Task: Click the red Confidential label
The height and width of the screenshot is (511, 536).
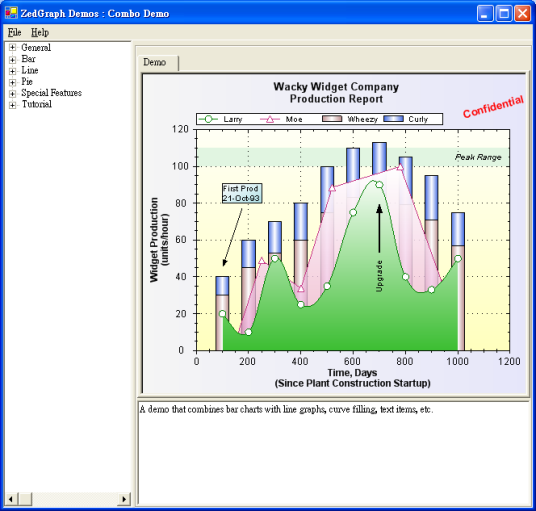Action: tap(493, 107)
